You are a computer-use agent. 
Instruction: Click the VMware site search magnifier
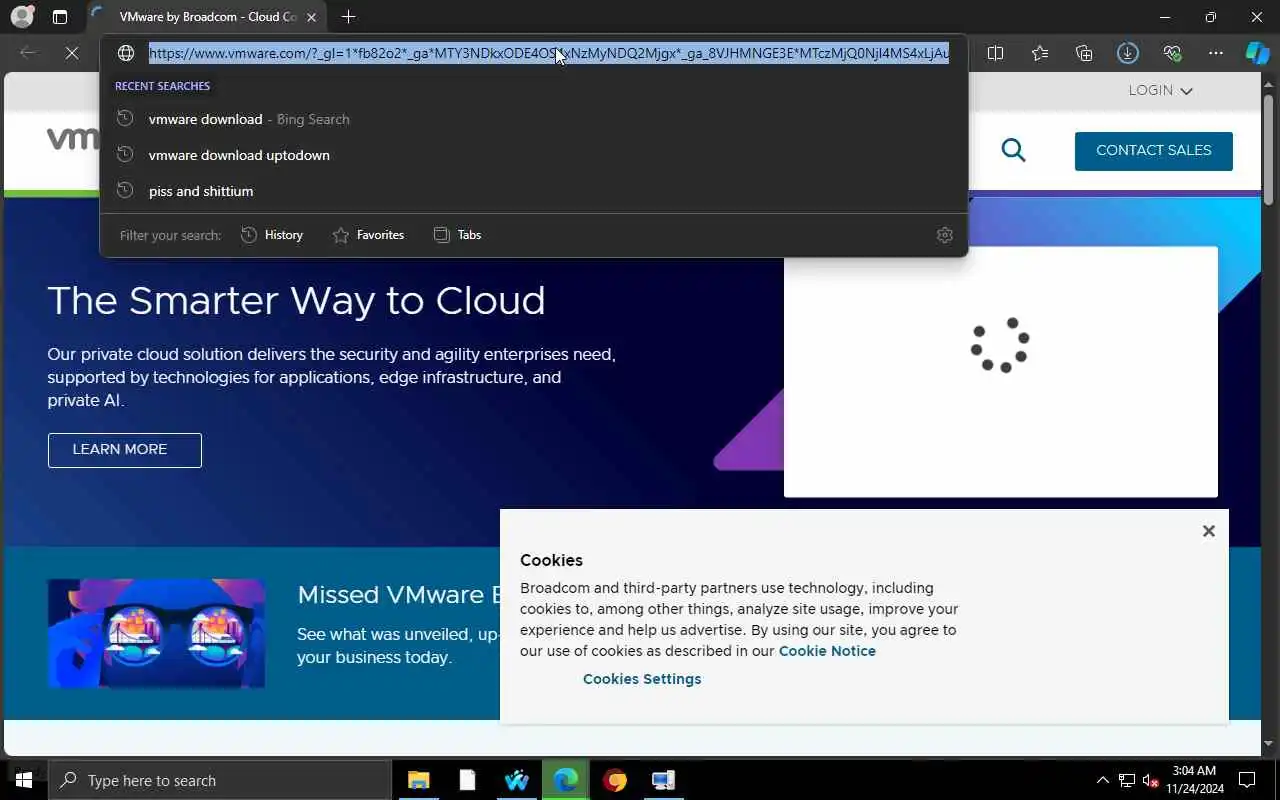pyautogui.click(x=1013, y=150)
